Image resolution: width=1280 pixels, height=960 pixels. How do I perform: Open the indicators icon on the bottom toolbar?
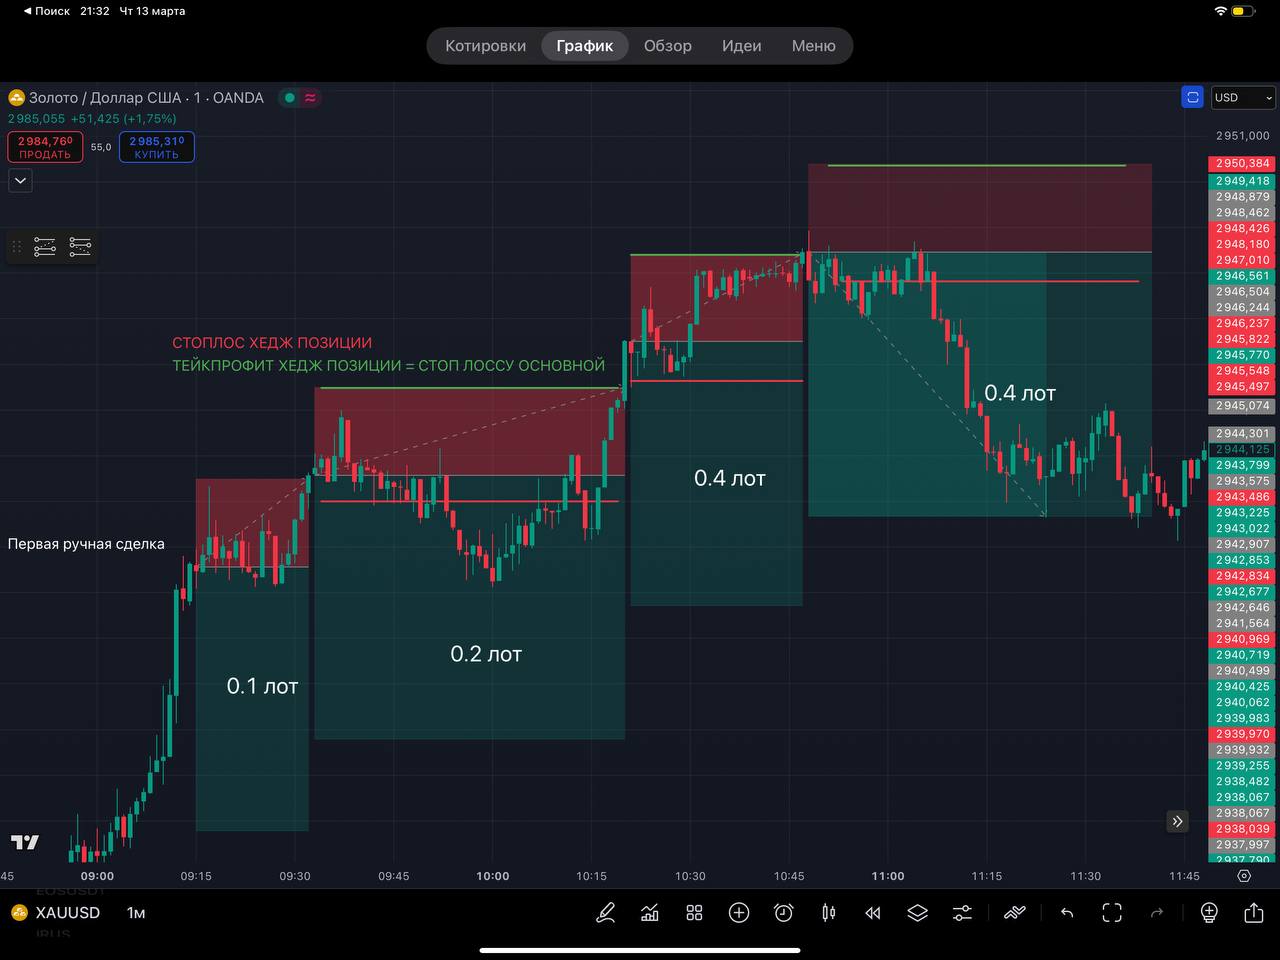[x=650, y=913]
